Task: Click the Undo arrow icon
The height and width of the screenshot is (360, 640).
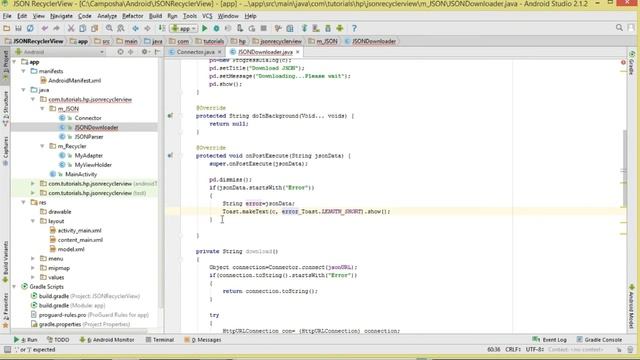Action: coord(44,28)
